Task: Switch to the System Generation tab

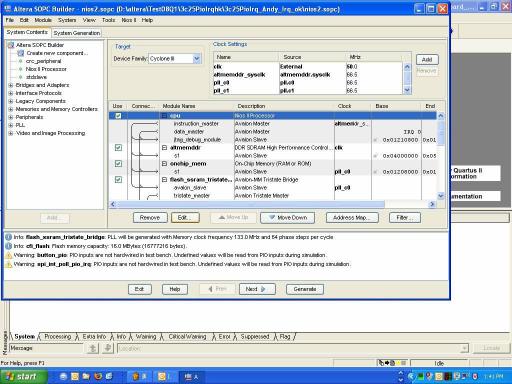Action: click(77, 33)
